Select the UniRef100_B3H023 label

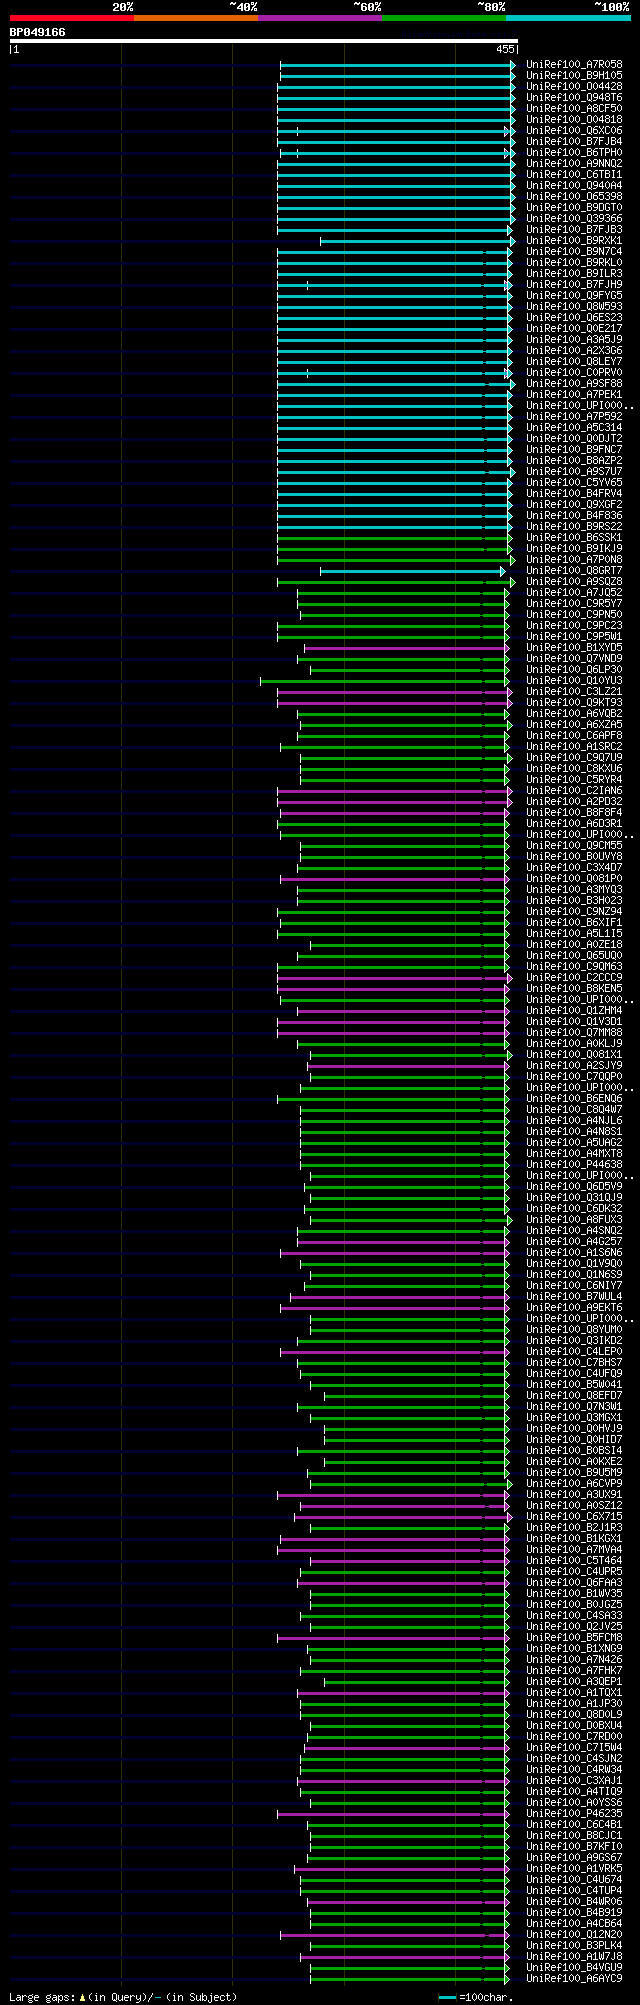pyautogui.click(x=574, y=901)
